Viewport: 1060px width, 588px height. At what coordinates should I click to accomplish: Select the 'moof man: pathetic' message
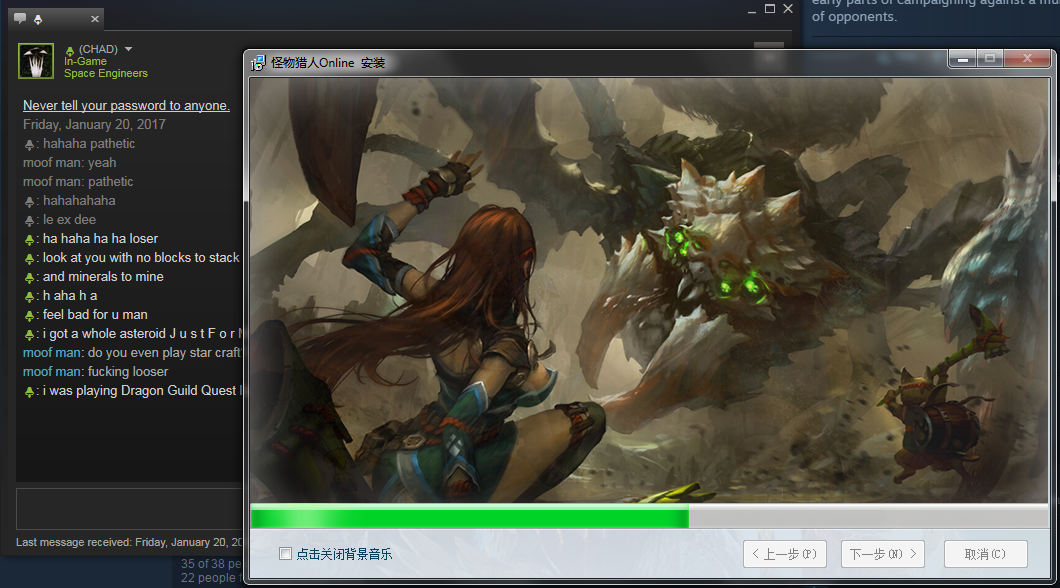click(78, 181)
